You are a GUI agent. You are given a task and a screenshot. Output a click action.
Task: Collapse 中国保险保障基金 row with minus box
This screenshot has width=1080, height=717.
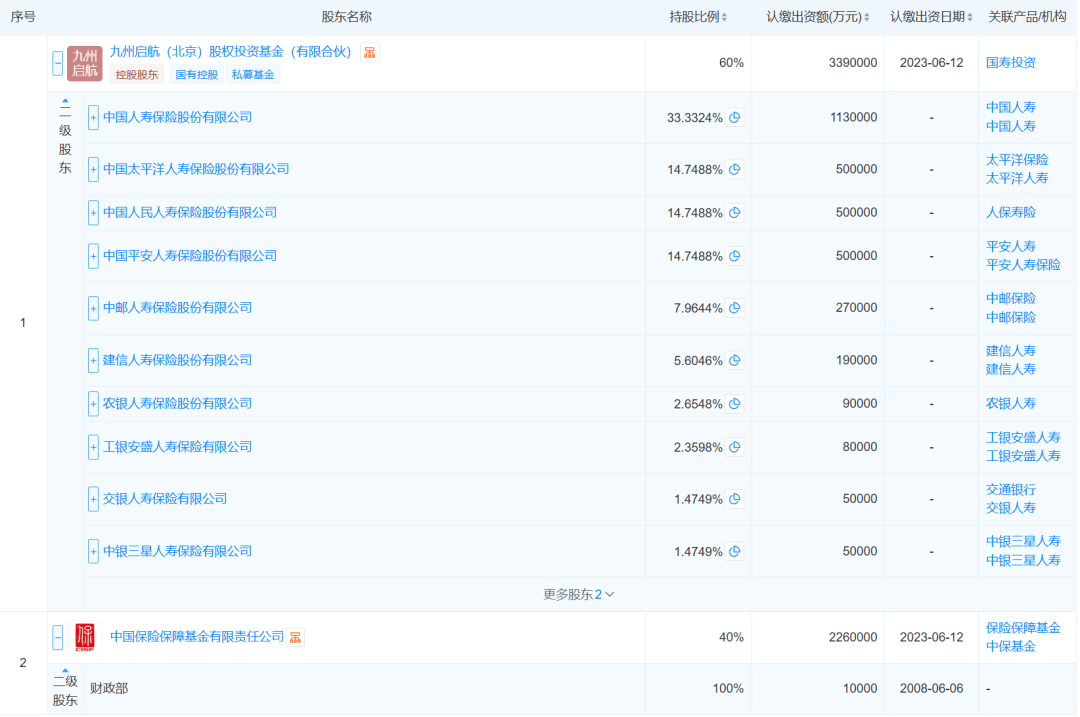[x=58, y=637]
